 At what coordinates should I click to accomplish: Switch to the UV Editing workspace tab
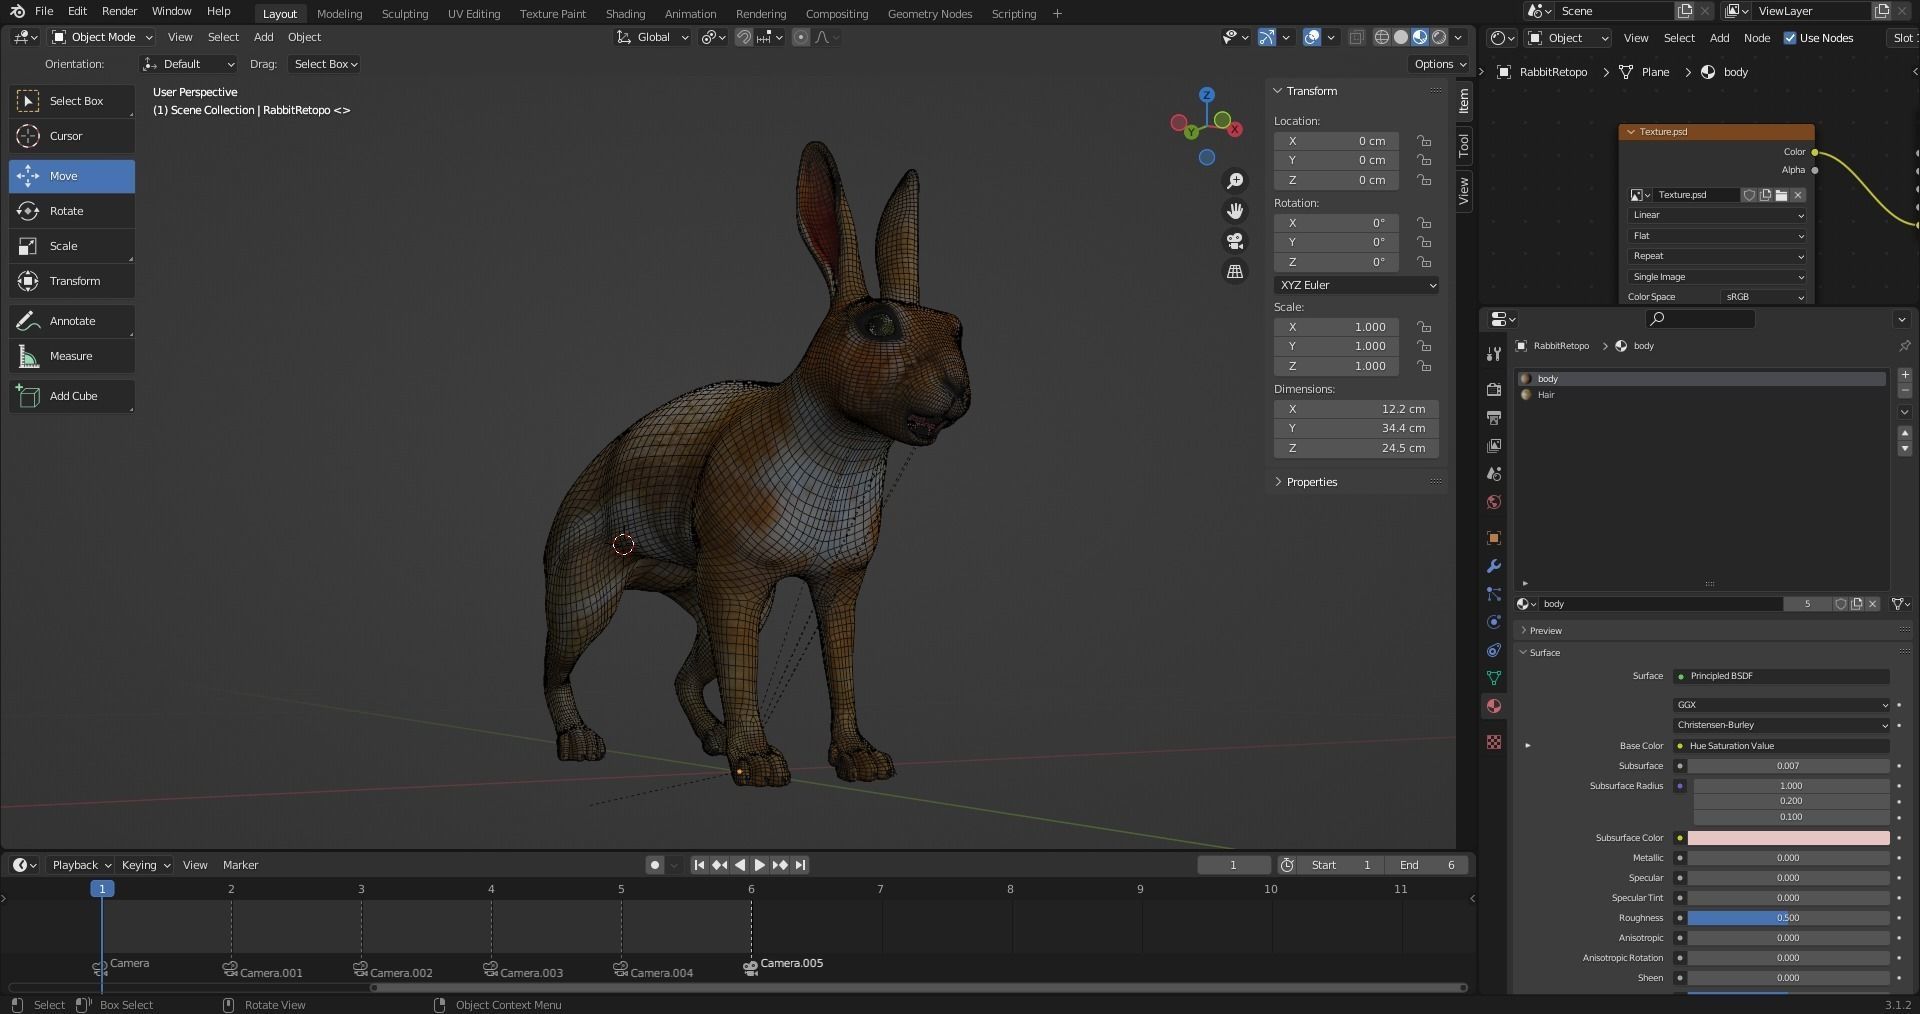coord(473,14)
